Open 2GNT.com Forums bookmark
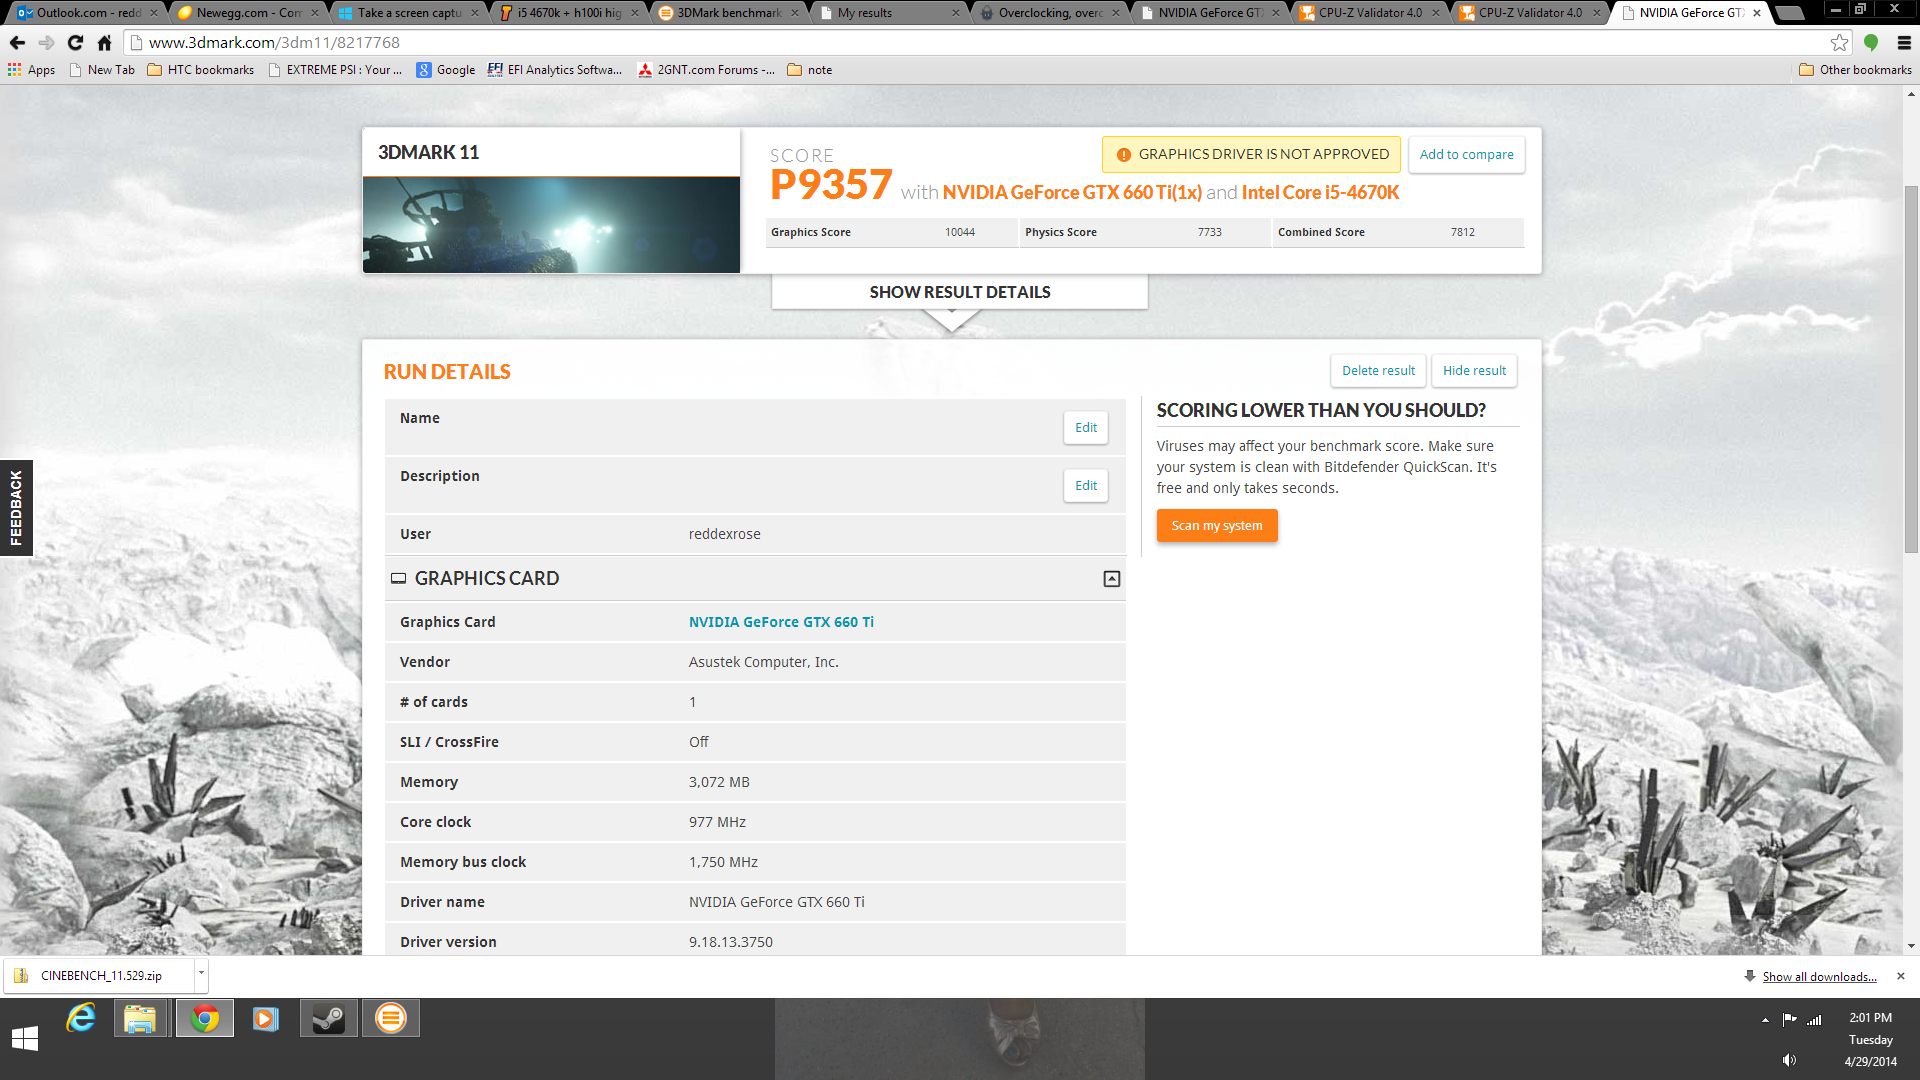This screenshot has width=1920, height=1080. point(706,70)
